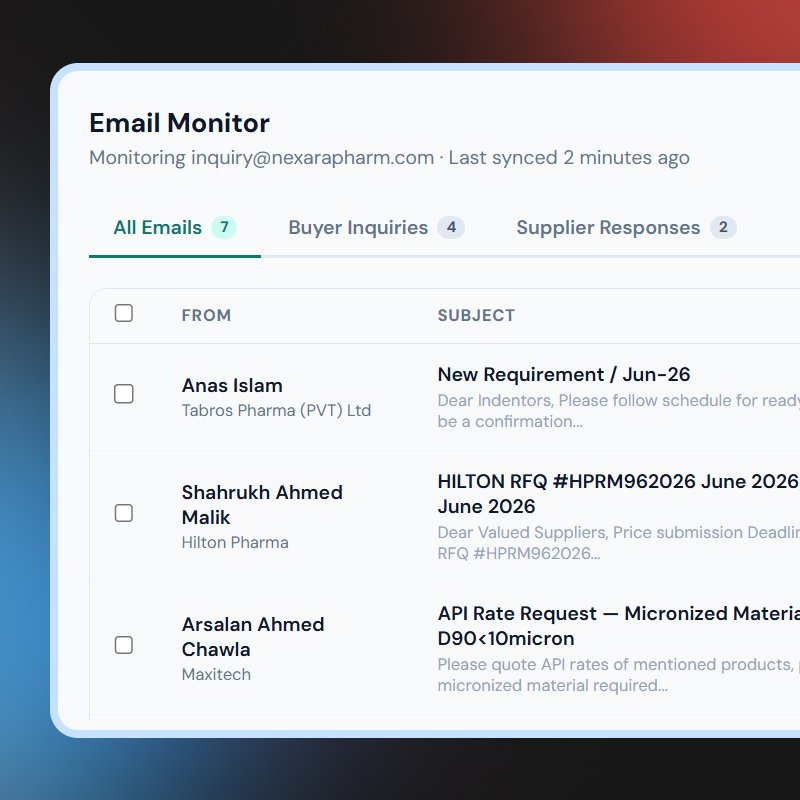The width and height of the screenshot is (800, 800).
Task: Check the Anas Islam email row checkbox
Action: (x=124, y=394)
